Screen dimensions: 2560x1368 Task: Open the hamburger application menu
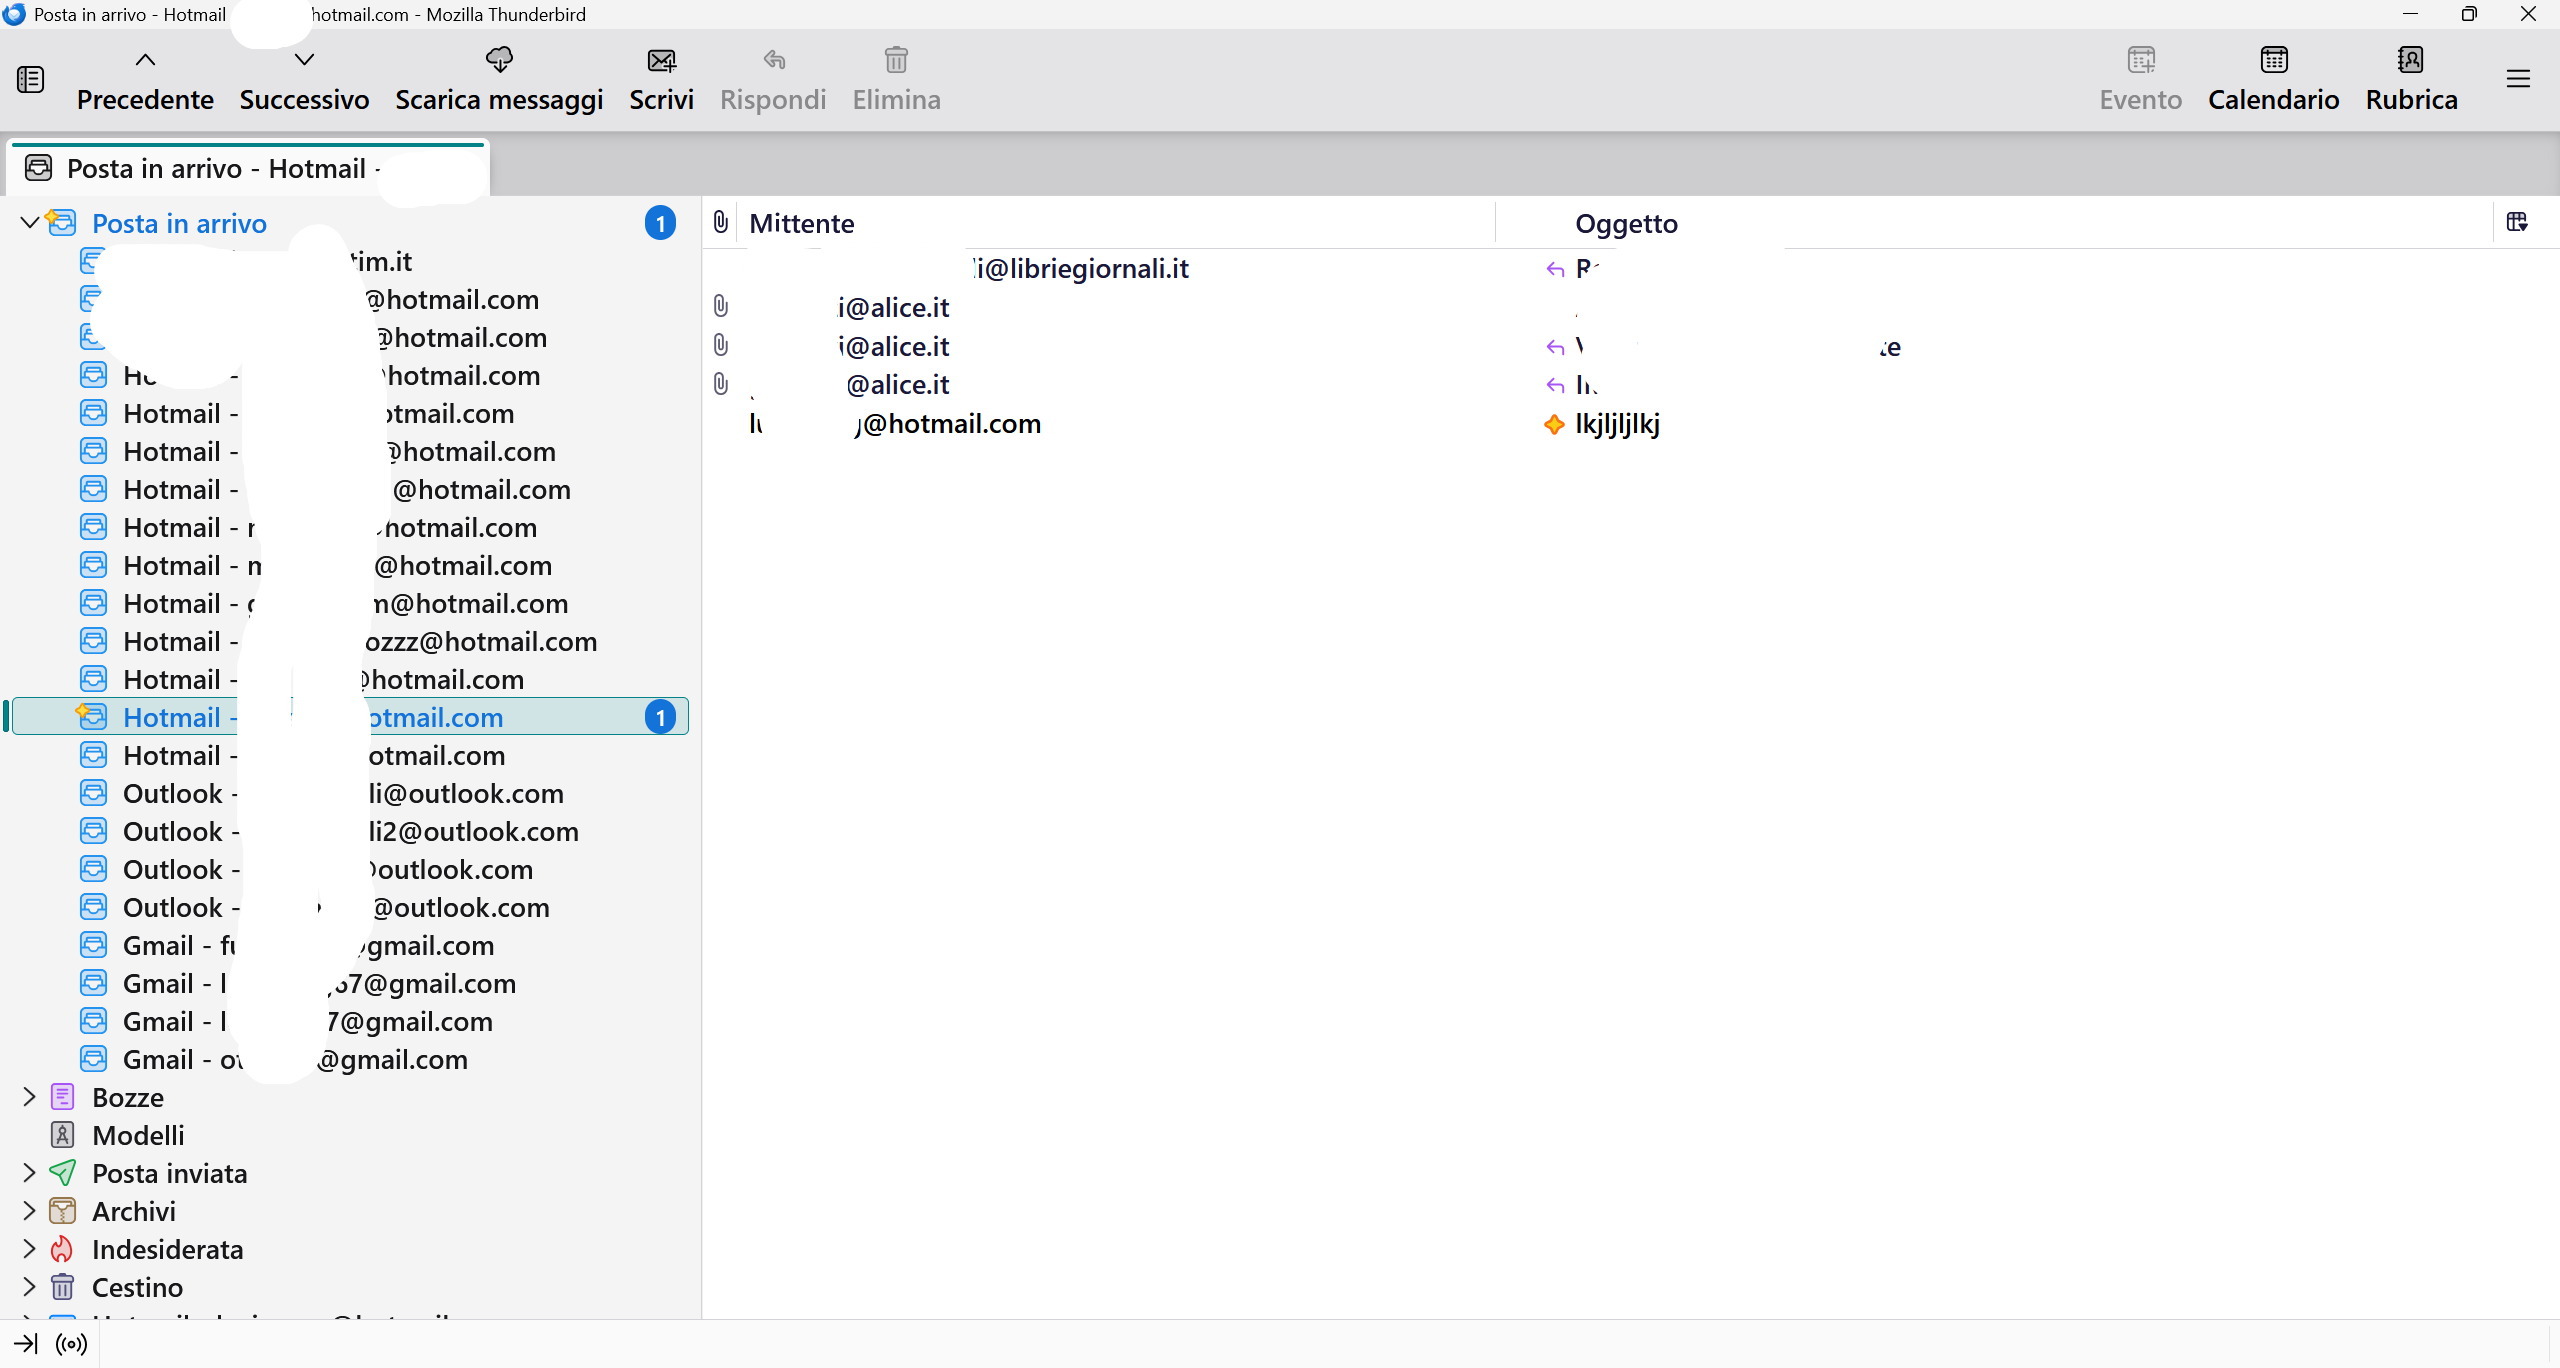point(2518,79)
